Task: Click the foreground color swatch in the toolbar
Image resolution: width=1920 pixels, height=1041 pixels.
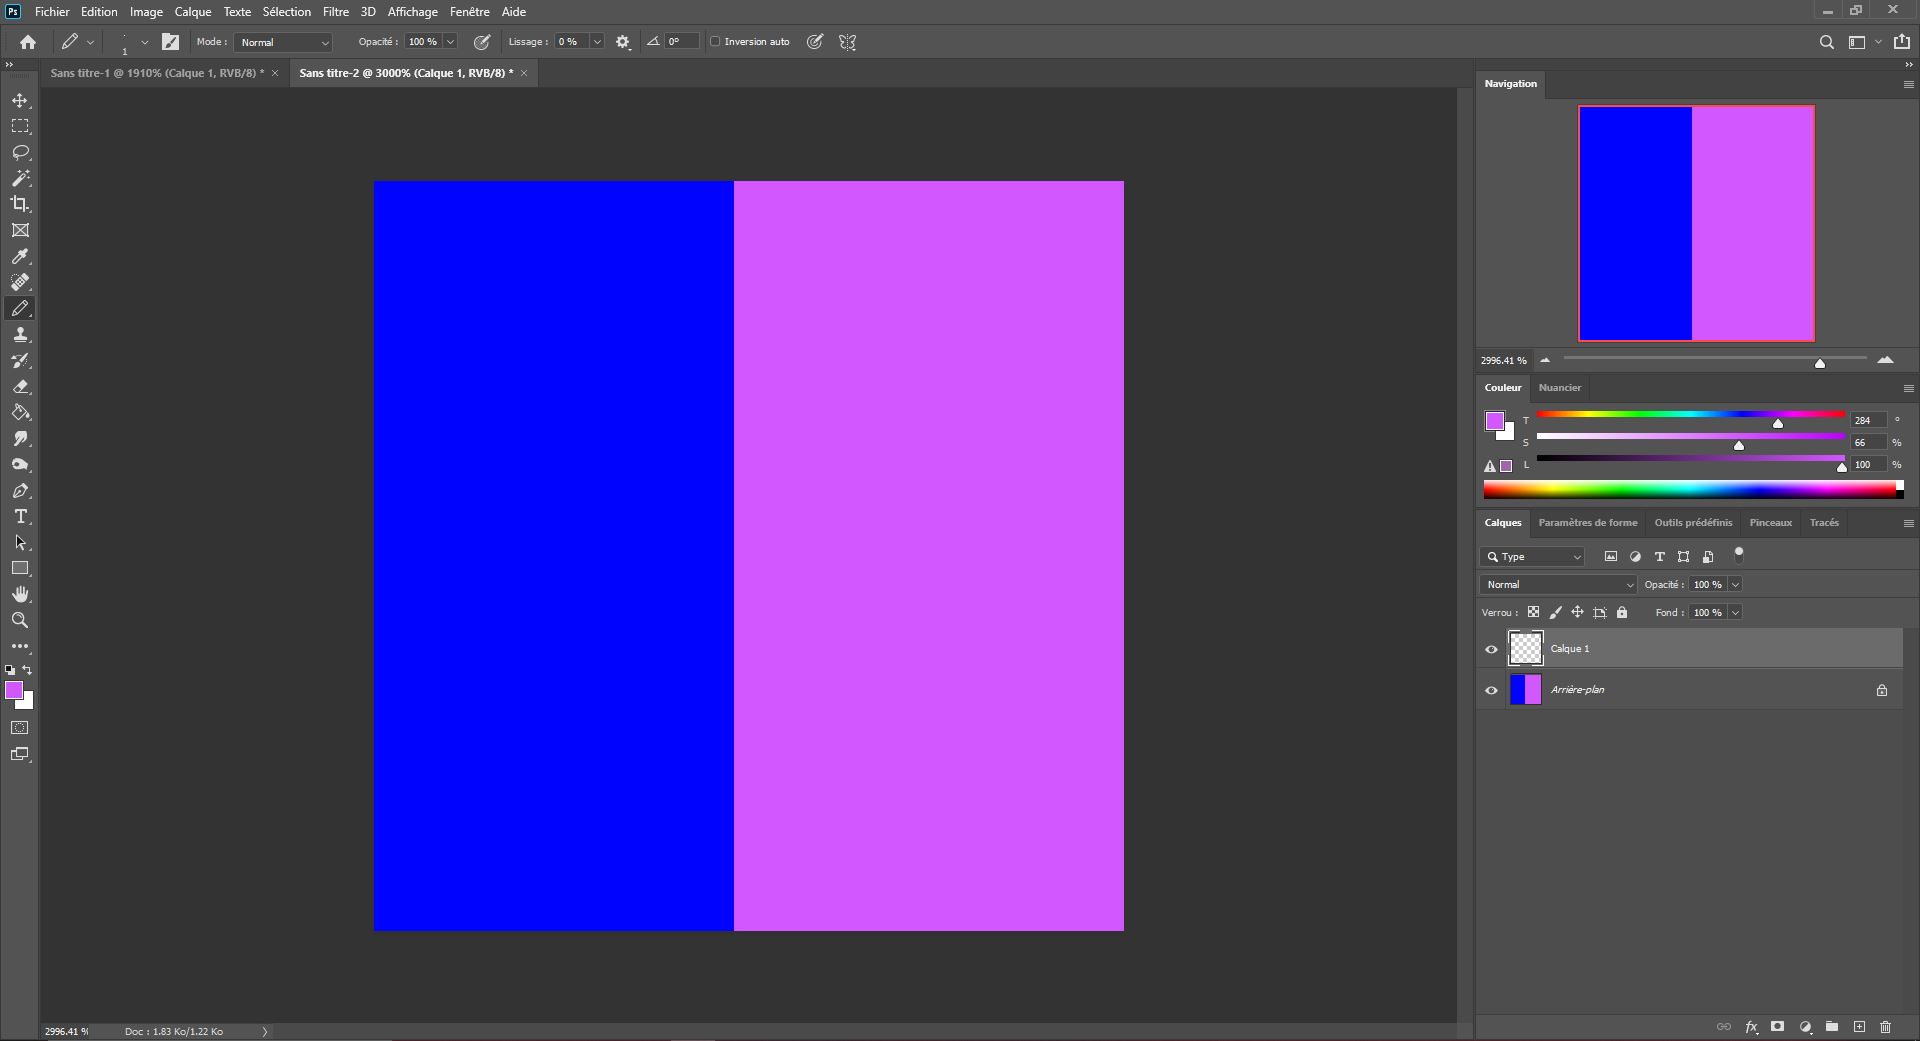Action: 16,691
